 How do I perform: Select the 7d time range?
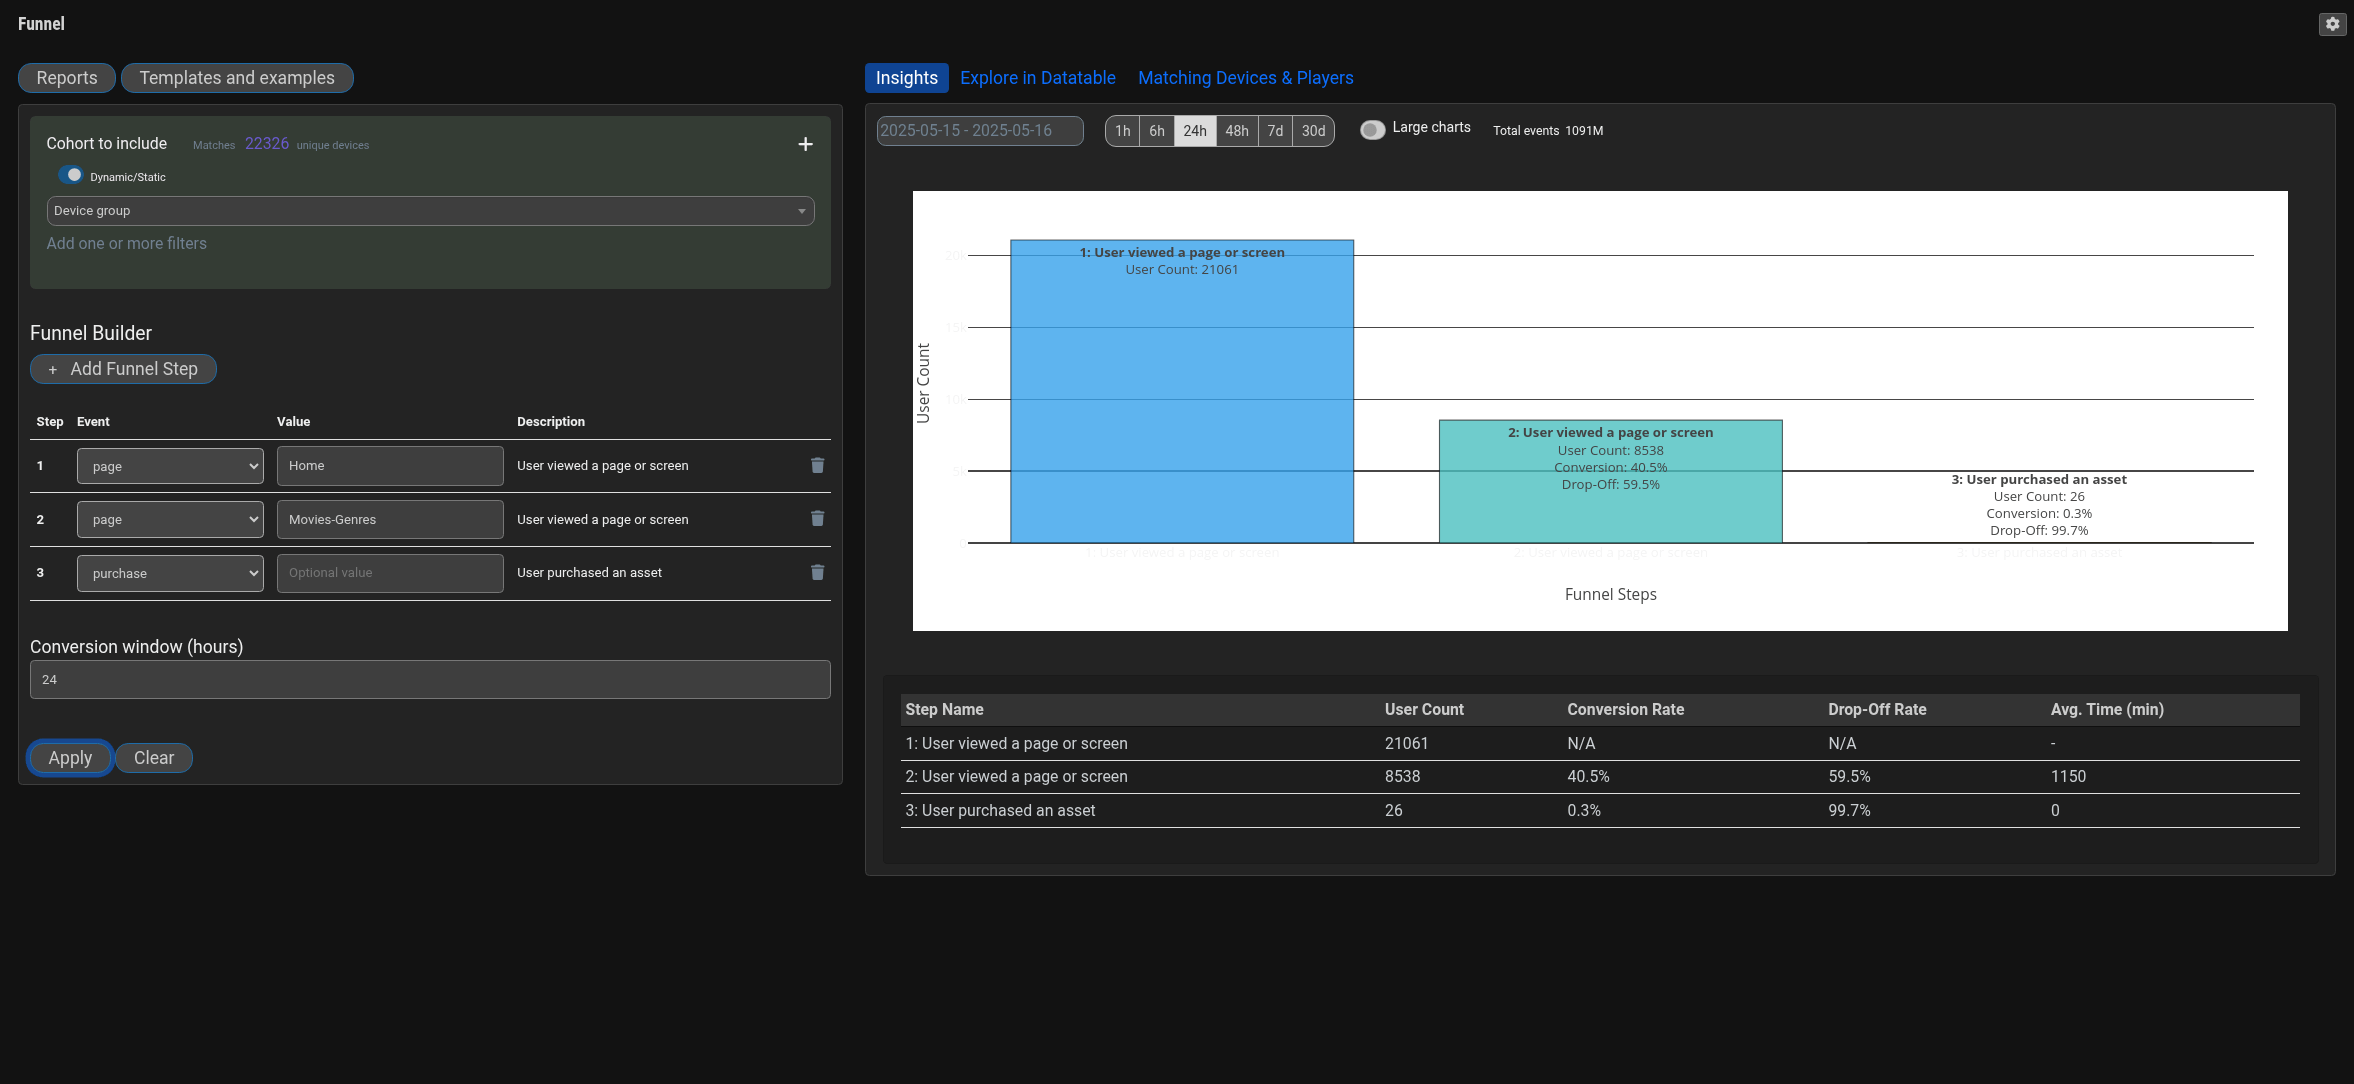click(1275, 131)
